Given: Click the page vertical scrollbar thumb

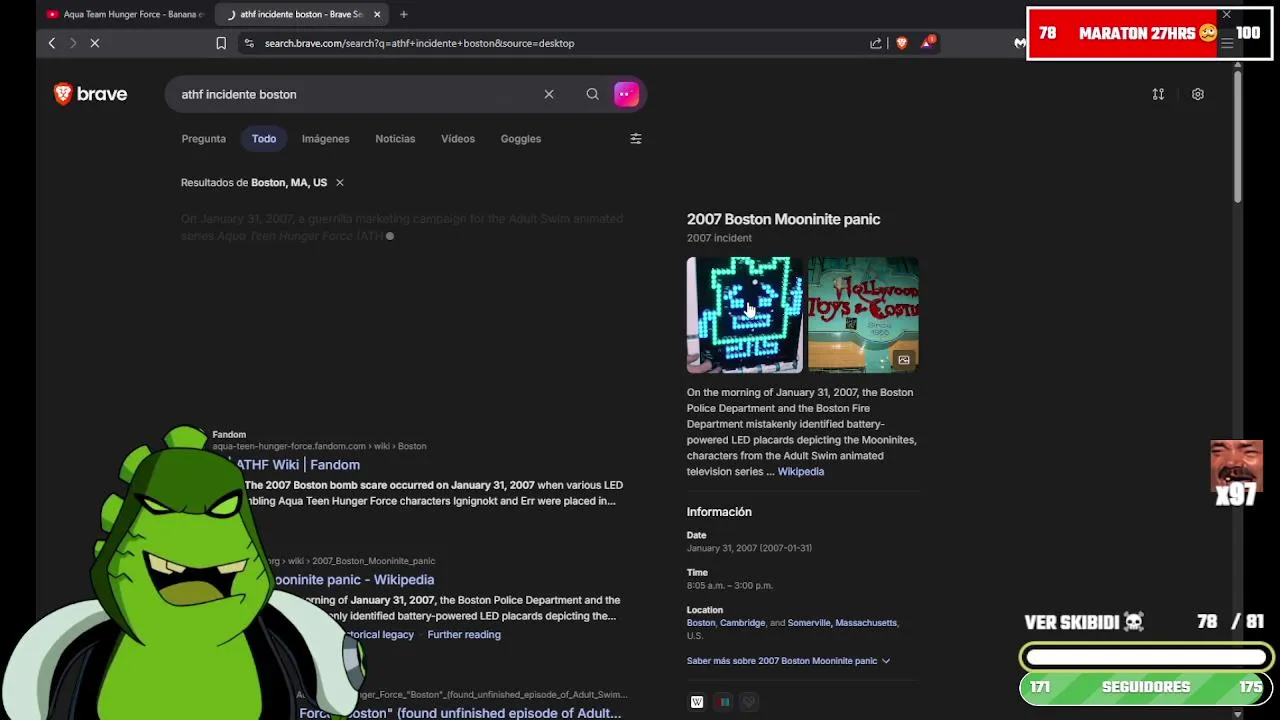Looking at the screenshot, I should (x=1237, y=135).
